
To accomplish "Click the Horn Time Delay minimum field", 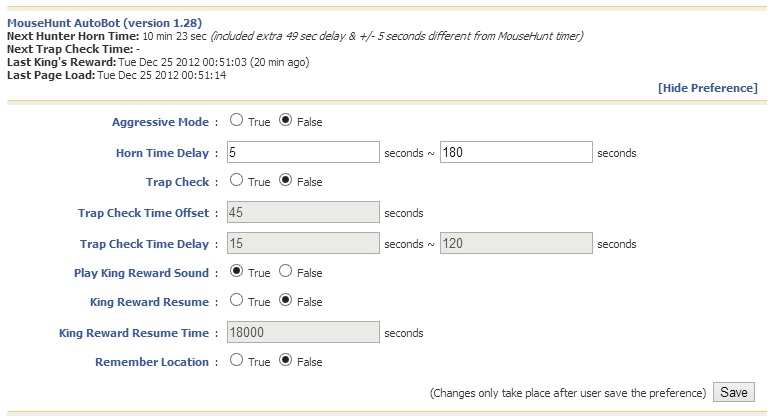I will pyautogui.click(x=302, y=152).
